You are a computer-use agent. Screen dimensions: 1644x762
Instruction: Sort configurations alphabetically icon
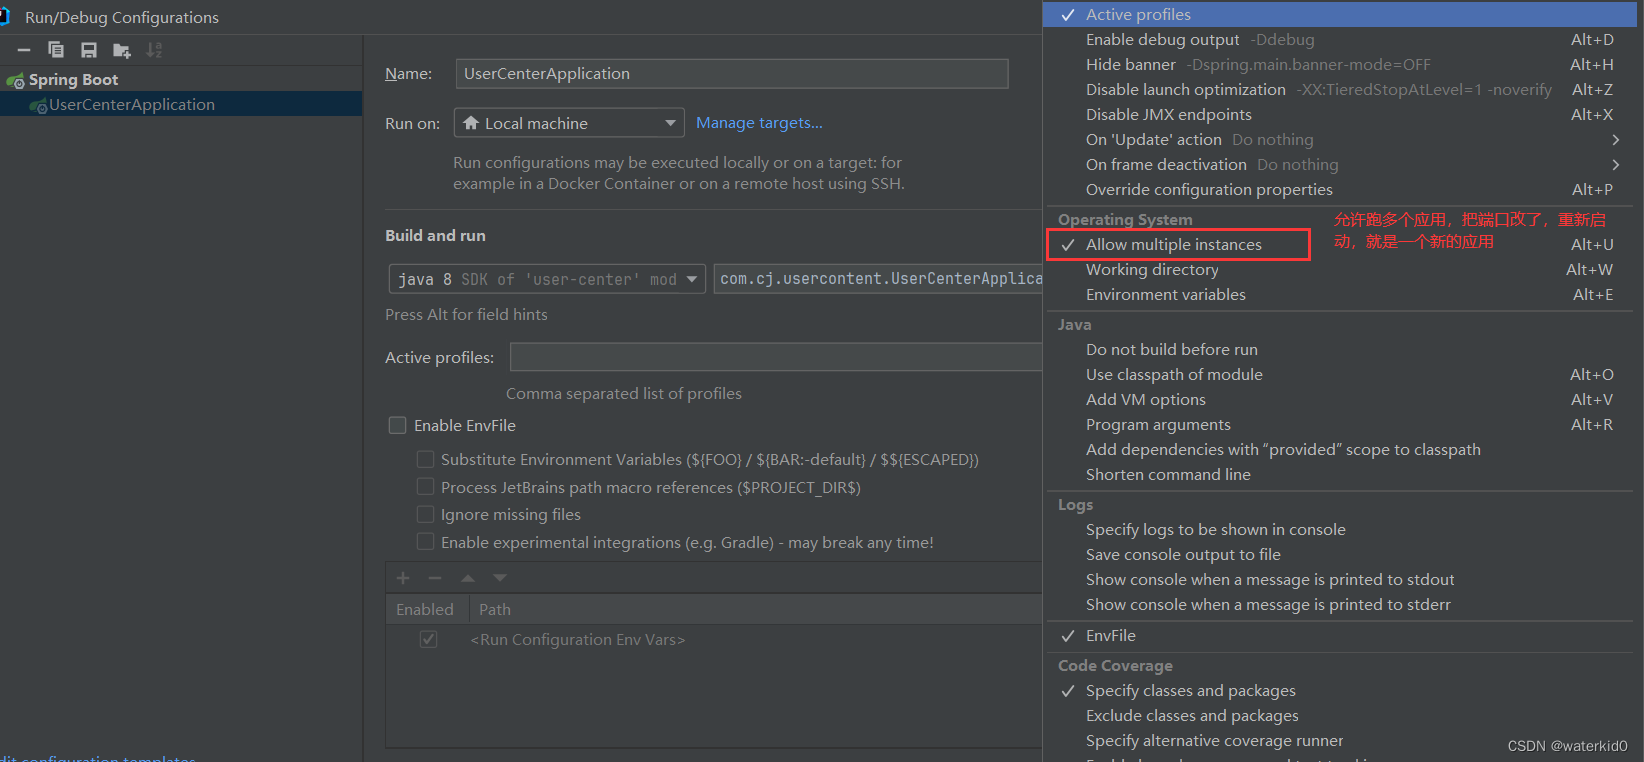point(154,50)
